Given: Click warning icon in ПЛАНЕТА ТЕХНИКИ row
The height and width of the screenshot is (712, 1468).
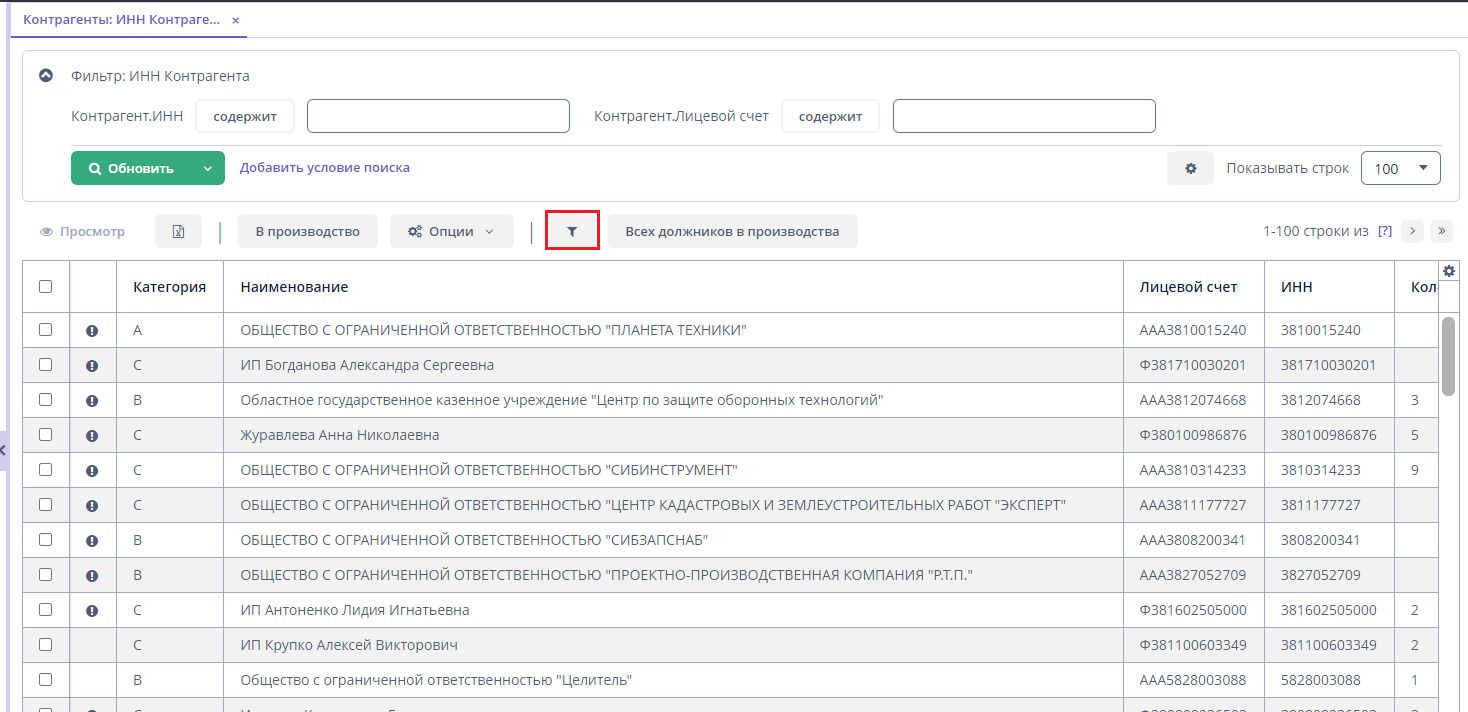Looking at the screenshot, I should (92, 331).
